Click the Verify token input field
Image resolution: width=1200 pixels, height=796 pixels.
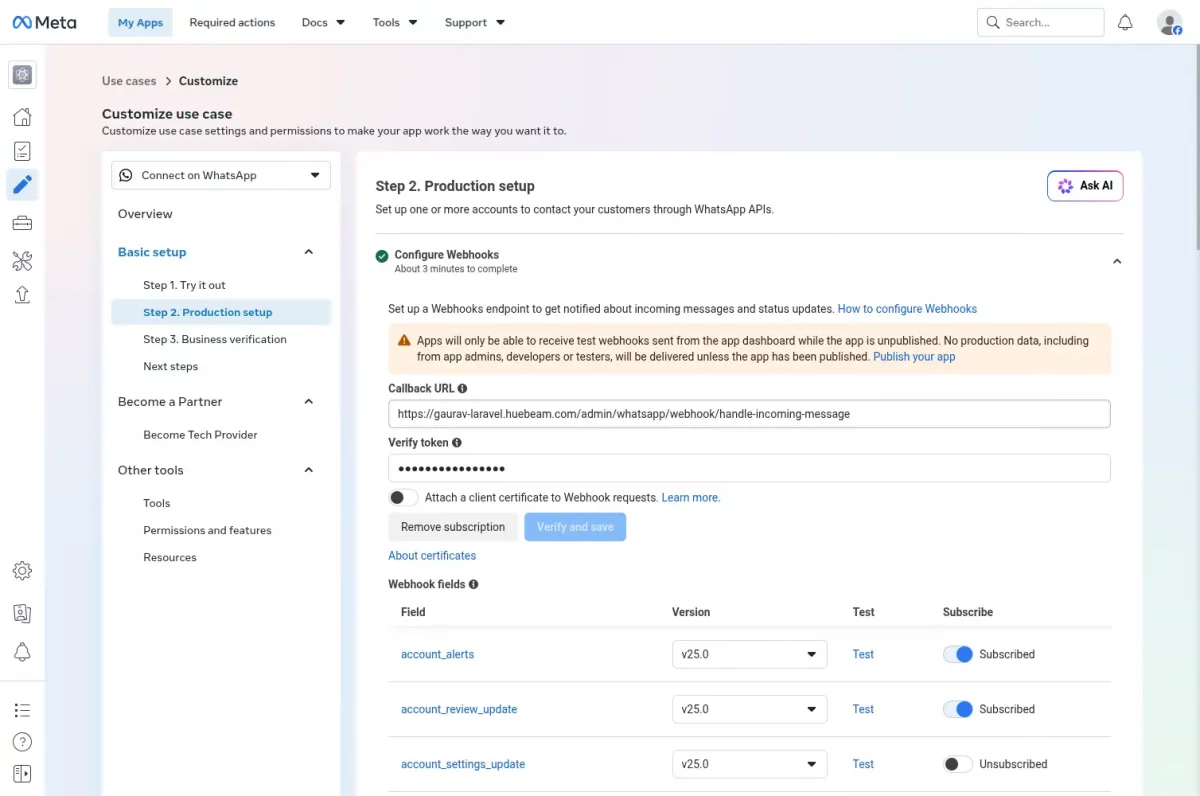(x=749, y=468)
